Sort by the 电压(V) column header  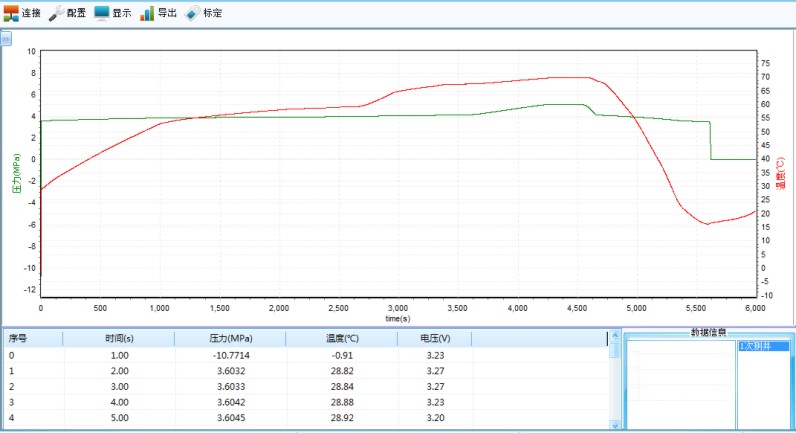435,339
